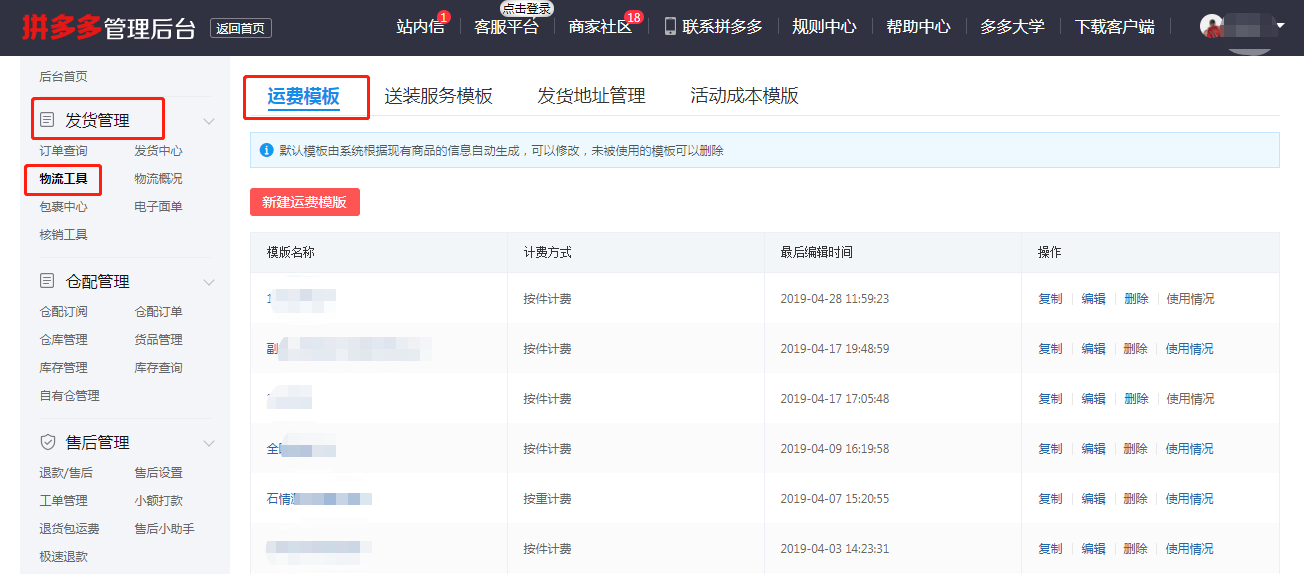This screenshot has width=1304, height=574.
Task: Open 物流工具 in sidebar
Action: (x=63, y=179)
